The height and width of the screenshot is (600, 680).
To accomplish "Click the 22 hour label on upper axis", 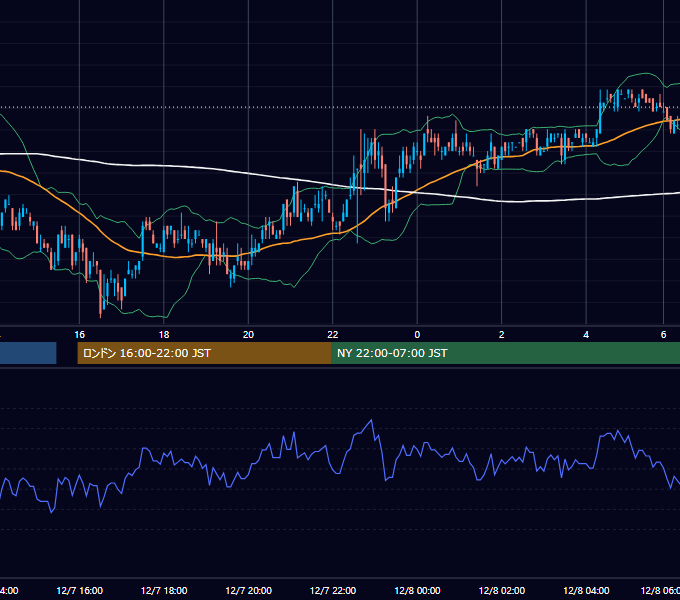I will tap(333, 335).
